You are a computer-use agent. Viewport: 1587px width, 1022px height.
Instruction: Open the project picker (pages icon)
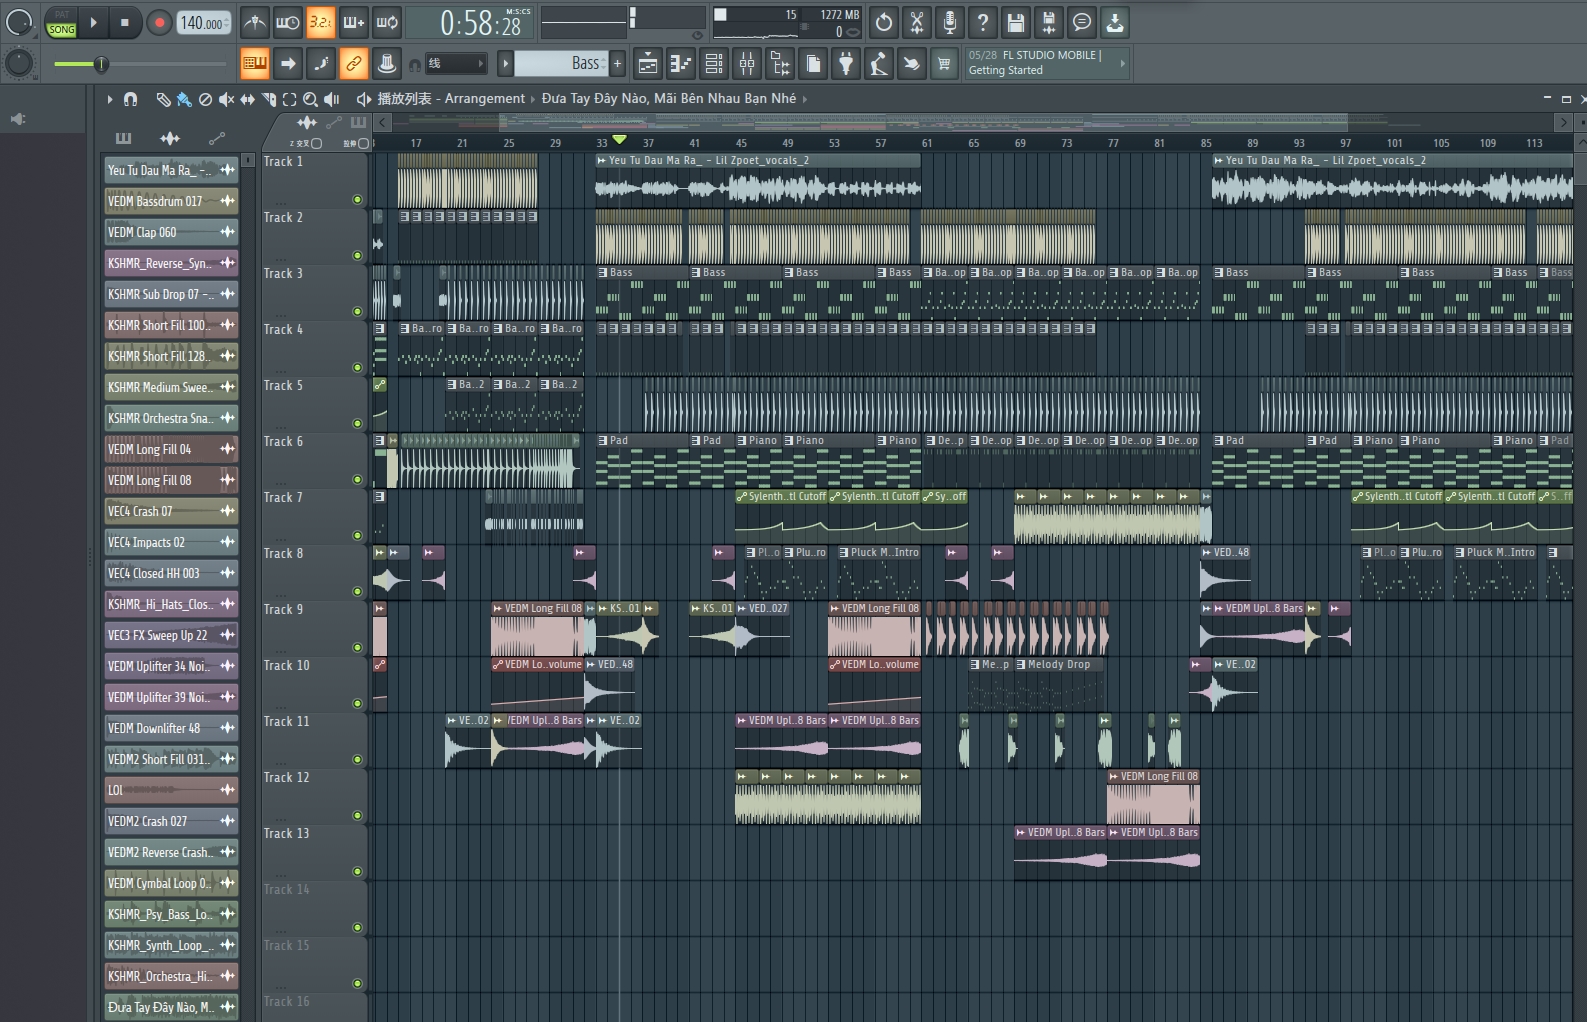[x=813, y=64]
